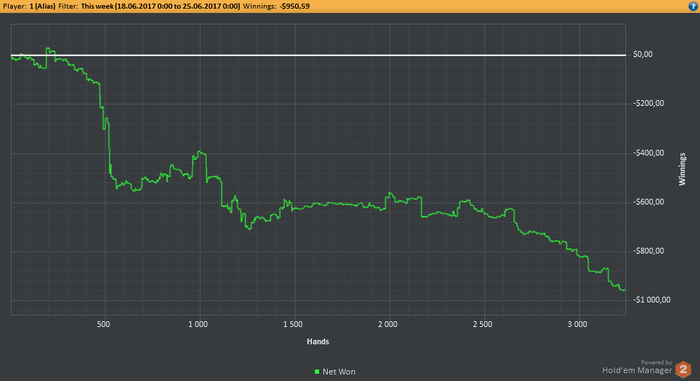
Task: Click the Winnings axis title
Action: [x=682, y=169]
